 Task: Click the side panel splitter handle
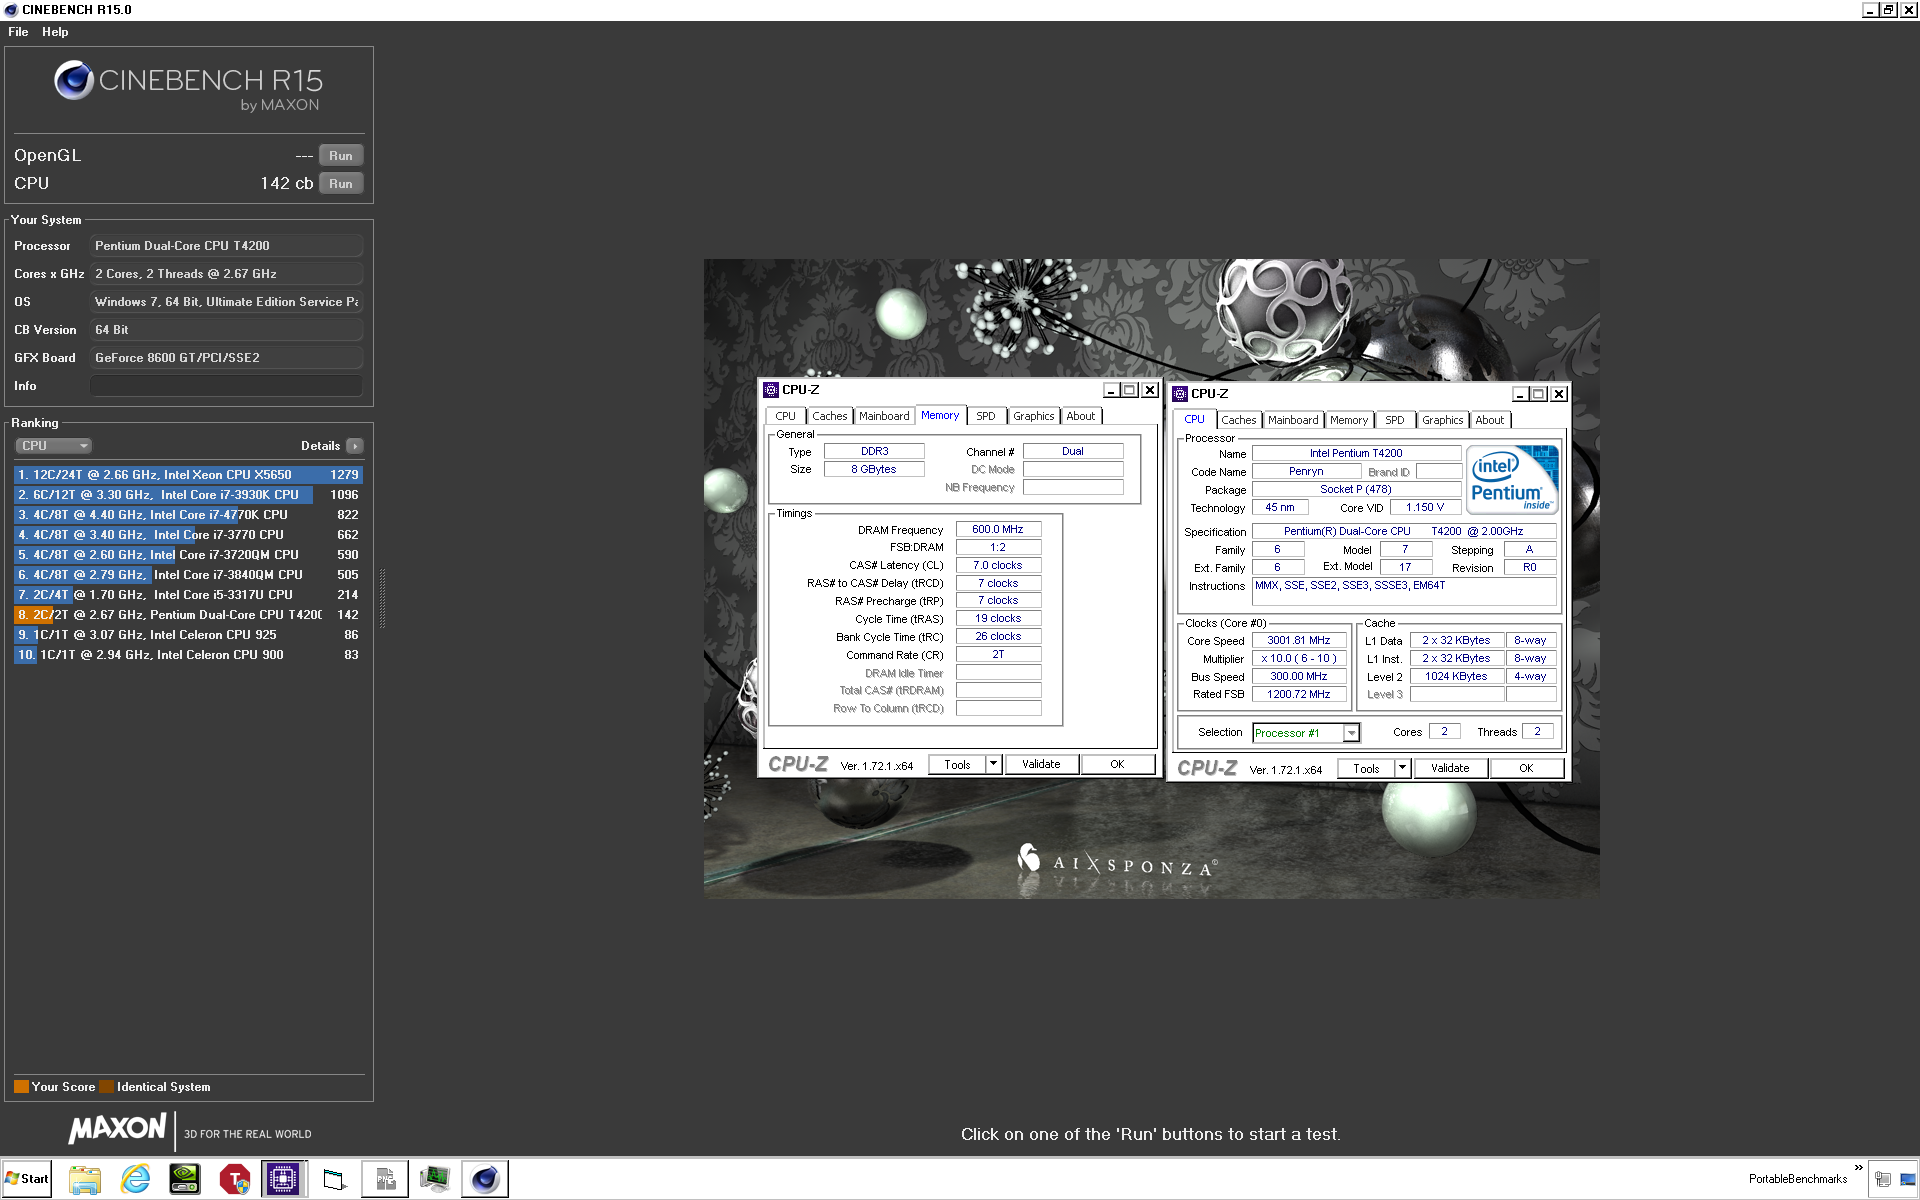[x=382, y=598]
